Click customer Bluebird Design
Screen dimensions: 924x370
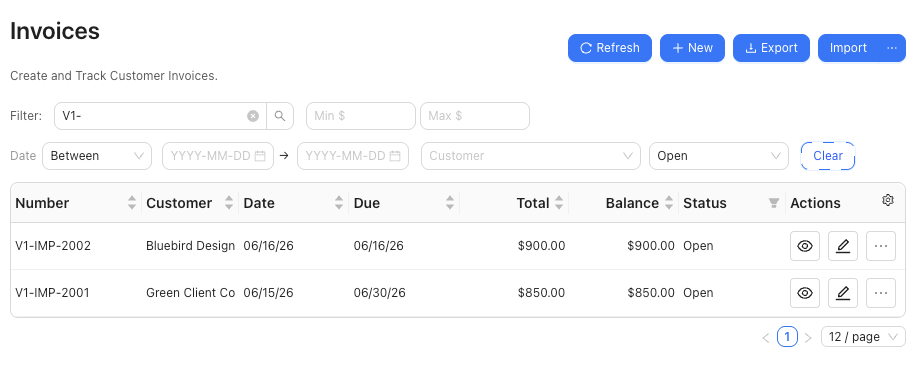pyautogui.click(x=190, y=246)
